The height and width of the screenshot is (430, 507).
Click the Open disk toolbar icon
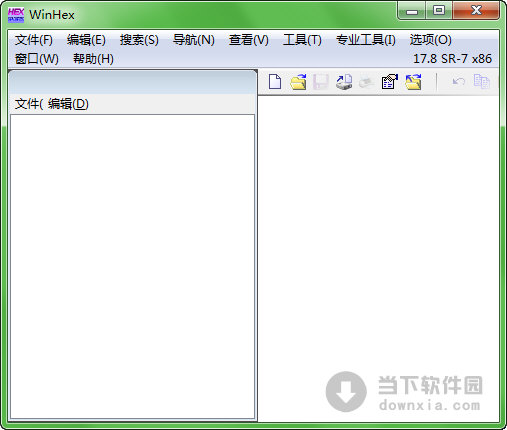[x=344, y=82]
